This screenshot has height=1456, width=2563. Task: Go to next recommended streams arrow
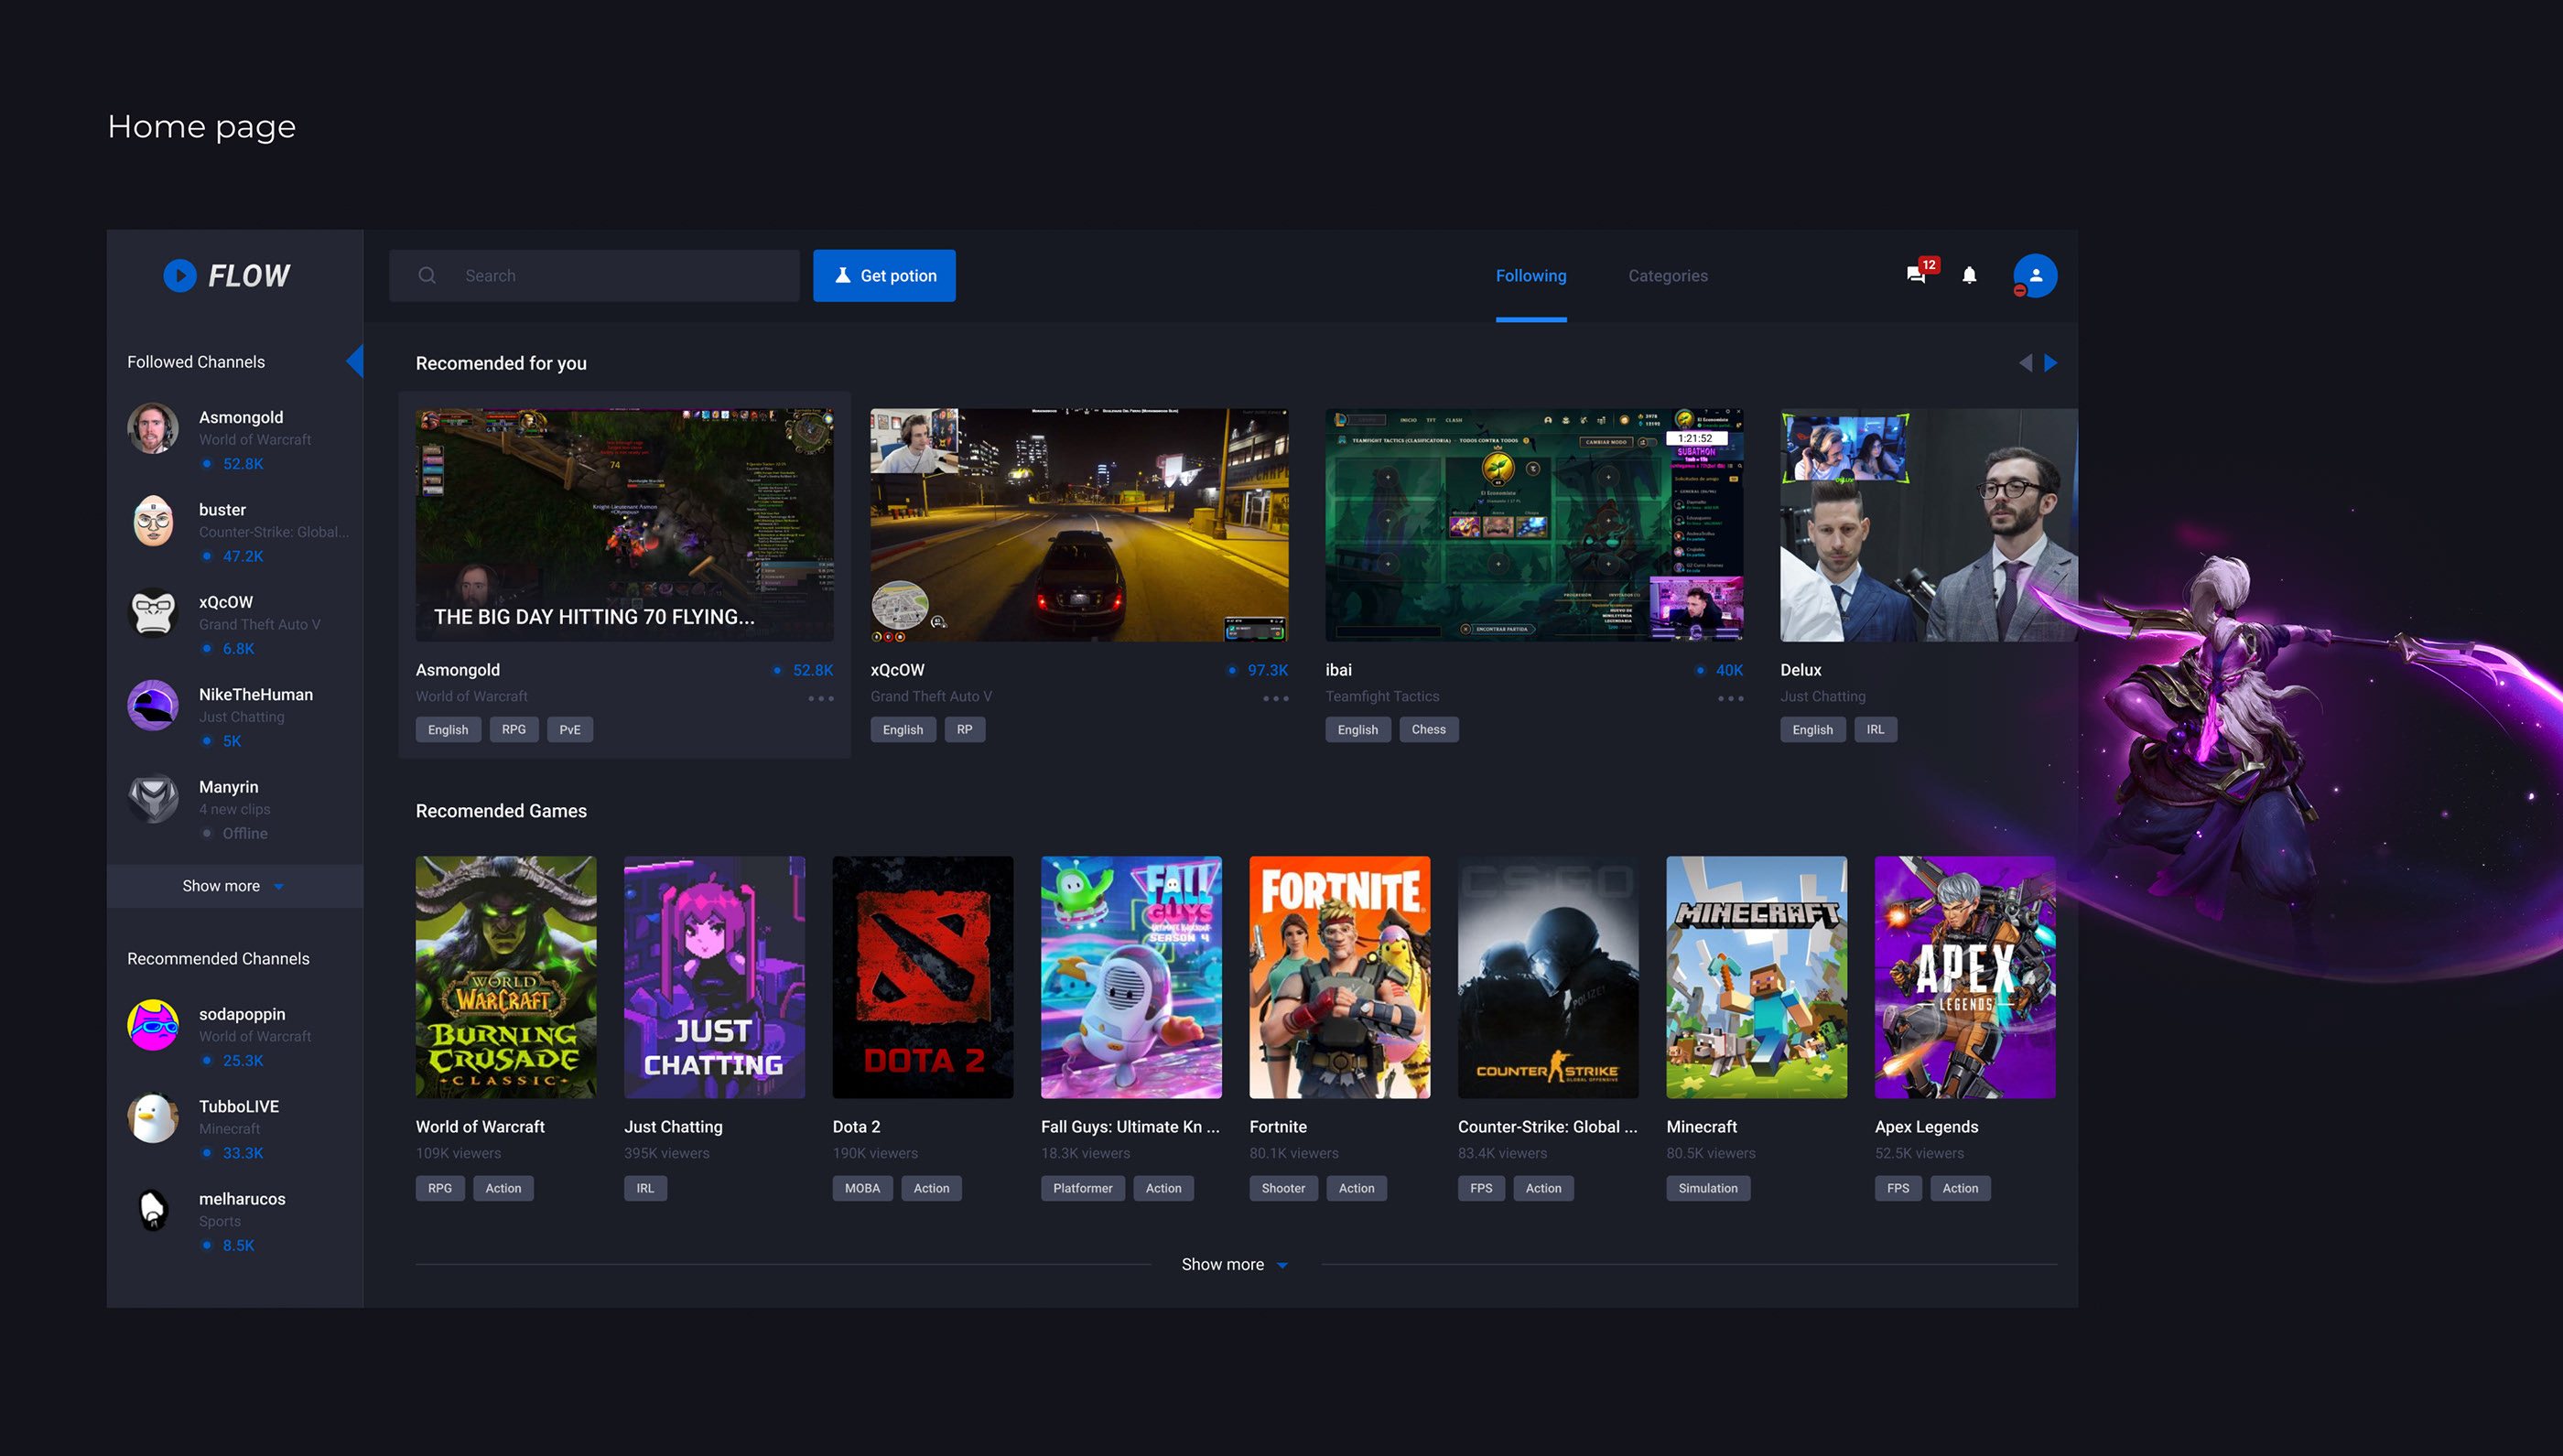pos(2051,363)
